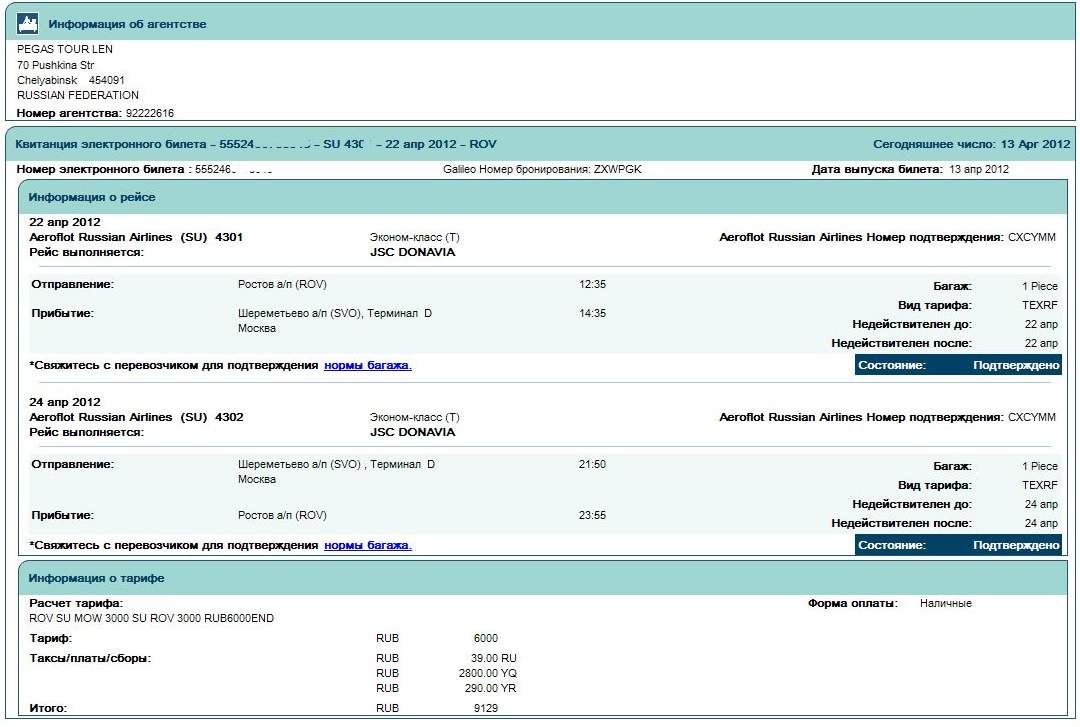1080x727 pixels.
Task: Select flight title 'Aeroflot Russian Airlines (SU) 4301'
Action: point(136,237)
